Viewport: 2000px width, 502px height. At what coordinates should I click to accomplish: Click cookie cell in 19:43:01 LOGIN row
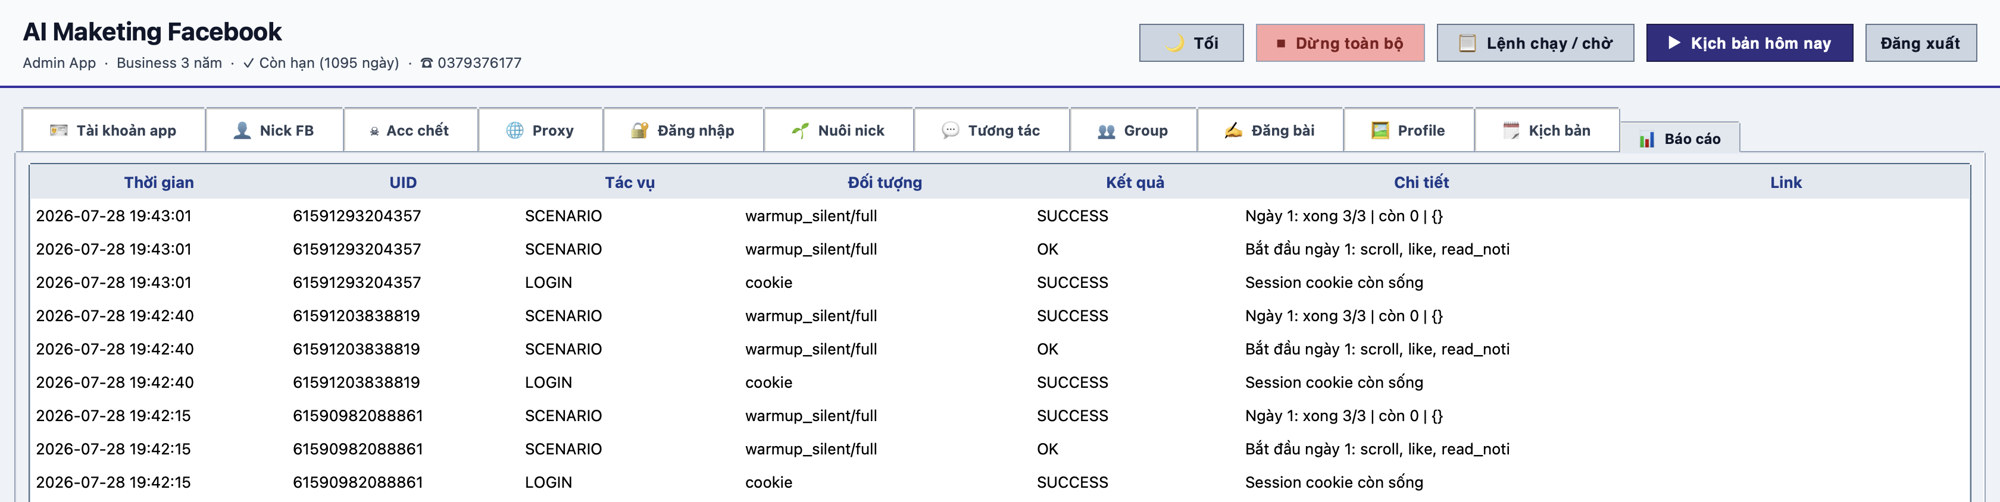(768, 282)
